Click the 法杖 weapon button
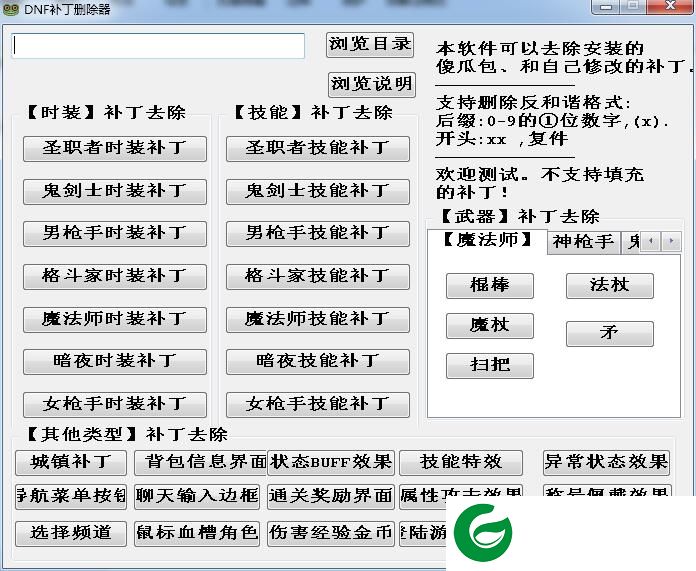The height and width of the screenshot is (571, 696). tap(609, 286)
